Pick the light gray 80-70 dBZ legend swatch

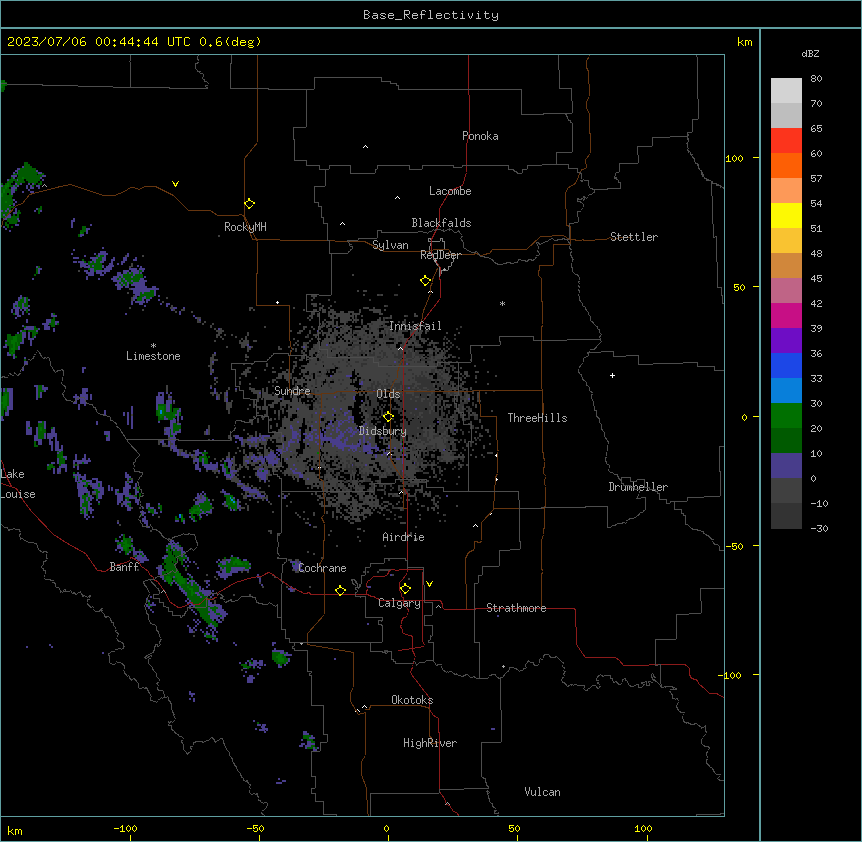coord(786,91)
